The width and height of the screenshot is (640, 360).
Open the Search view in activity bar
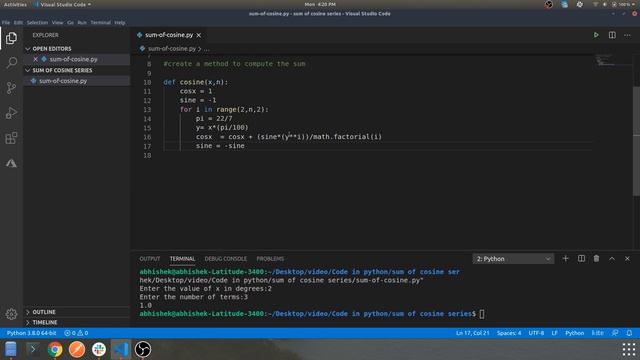(11, 63)
